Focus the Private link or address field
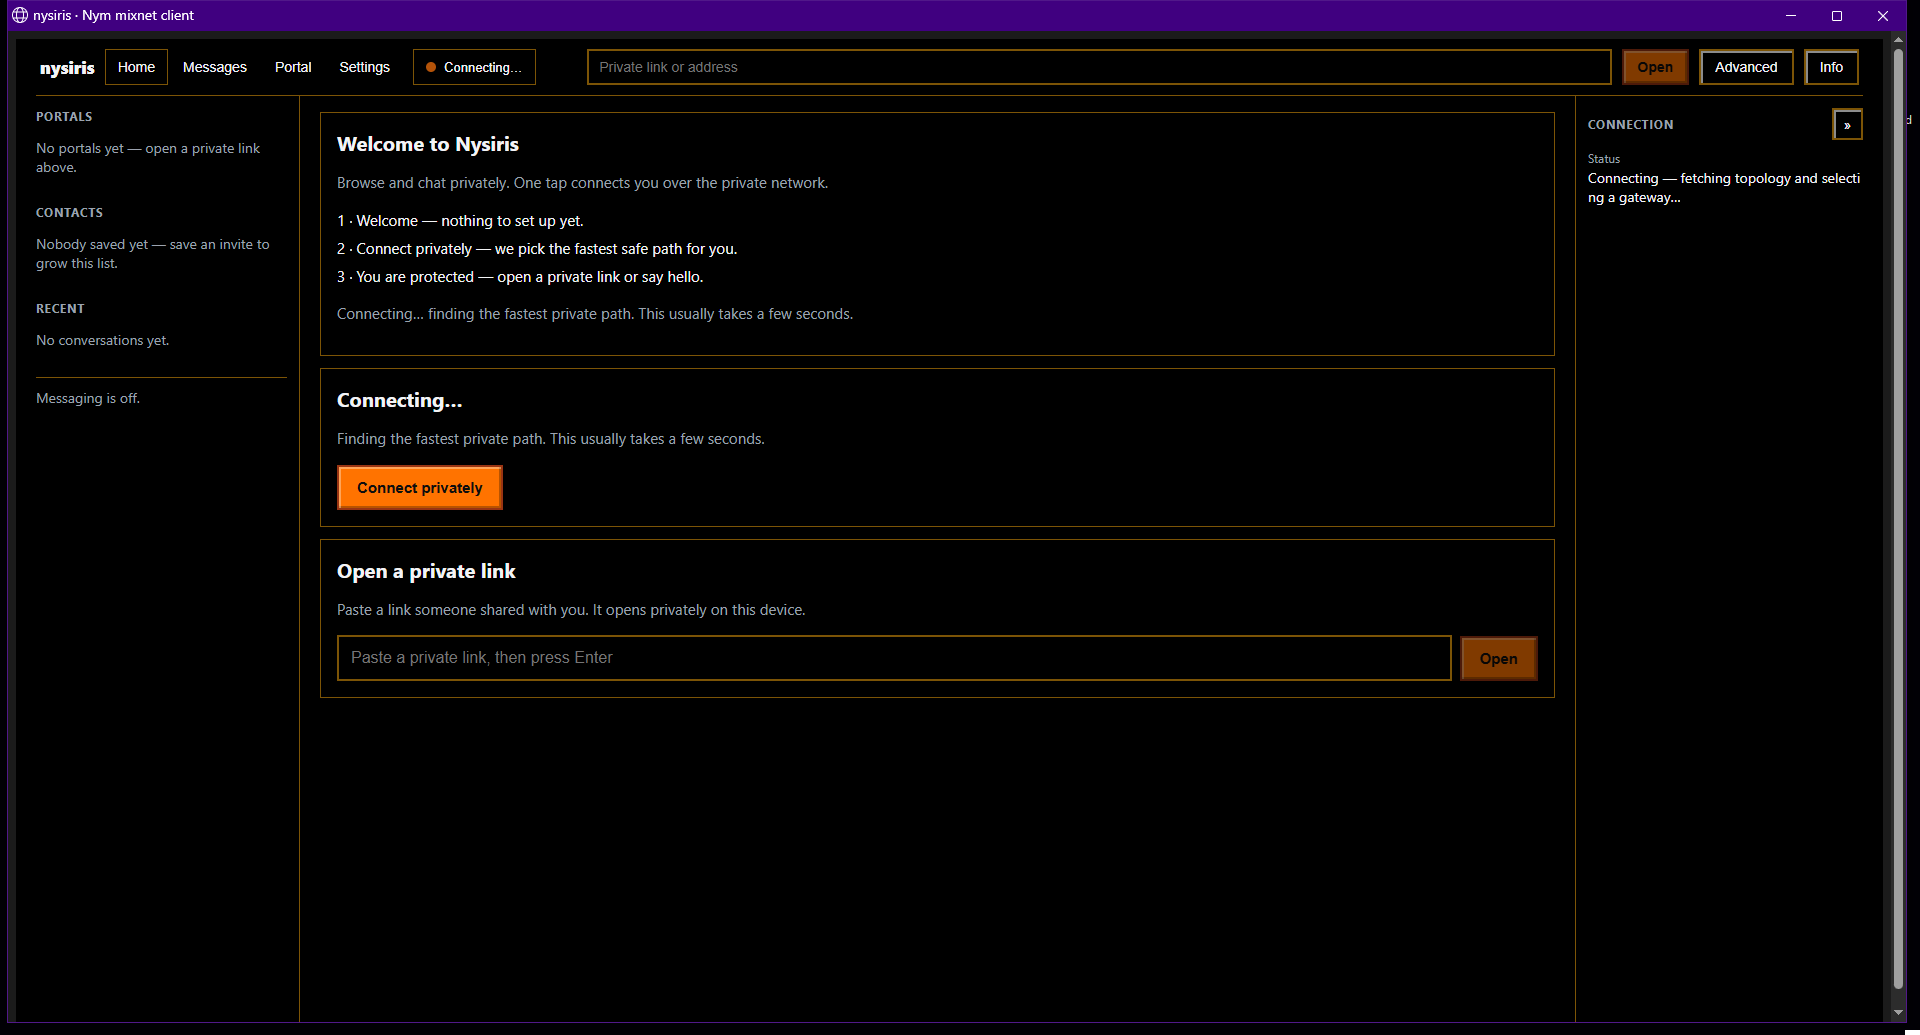The width and height of the screenshot is (1920, 1035). tap(1099, 67)
